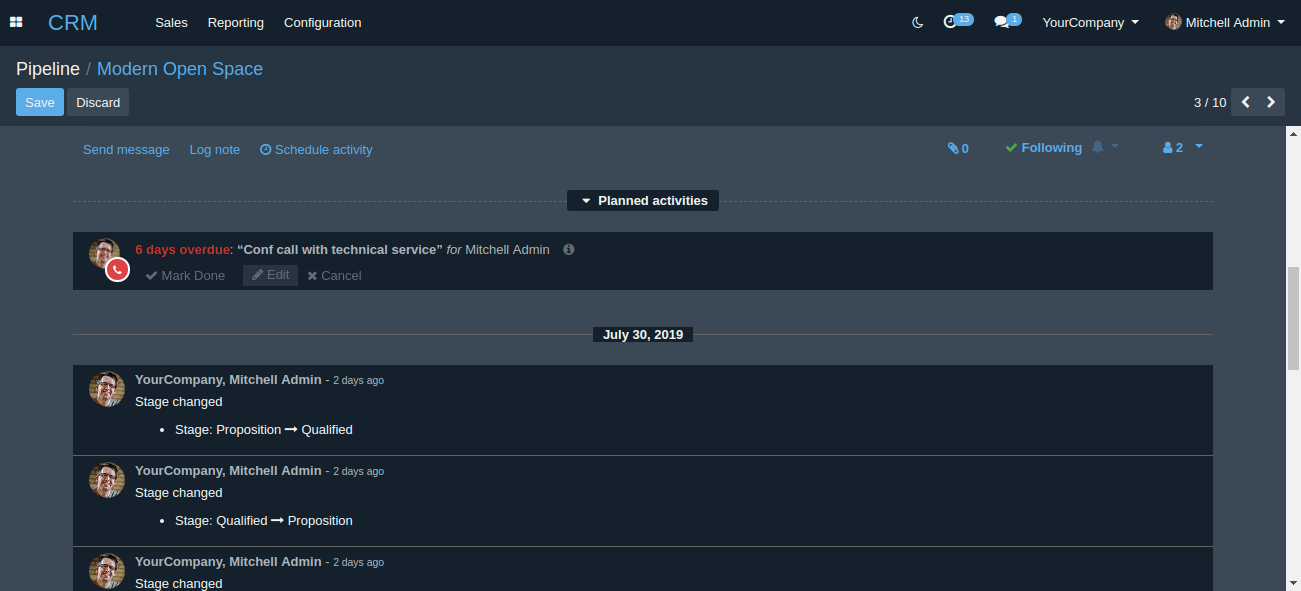Open YourCompany company dropdown

[1090, 22]
